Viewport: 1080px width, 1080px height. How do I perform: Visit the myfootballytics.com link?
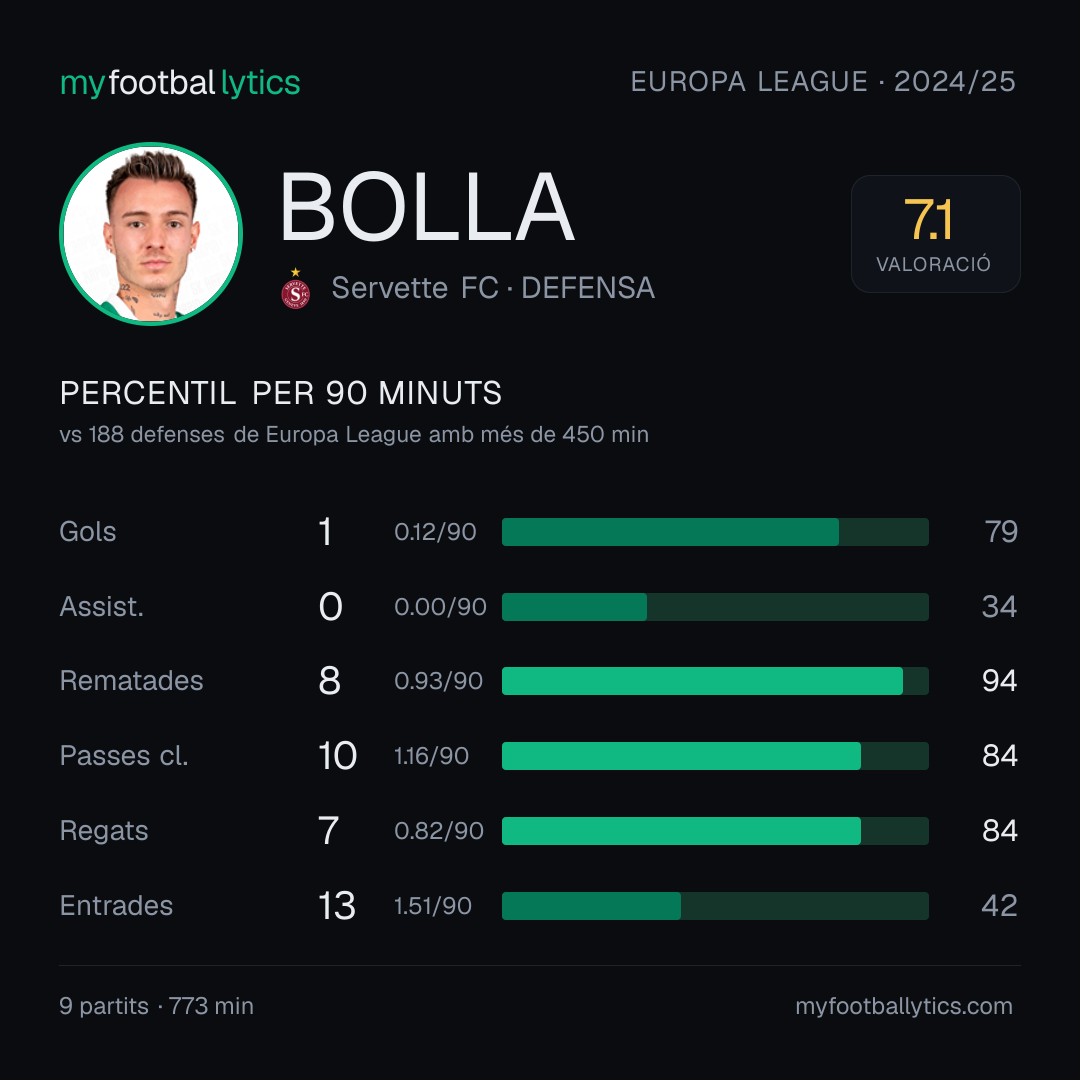click(x=904, y=1006)
